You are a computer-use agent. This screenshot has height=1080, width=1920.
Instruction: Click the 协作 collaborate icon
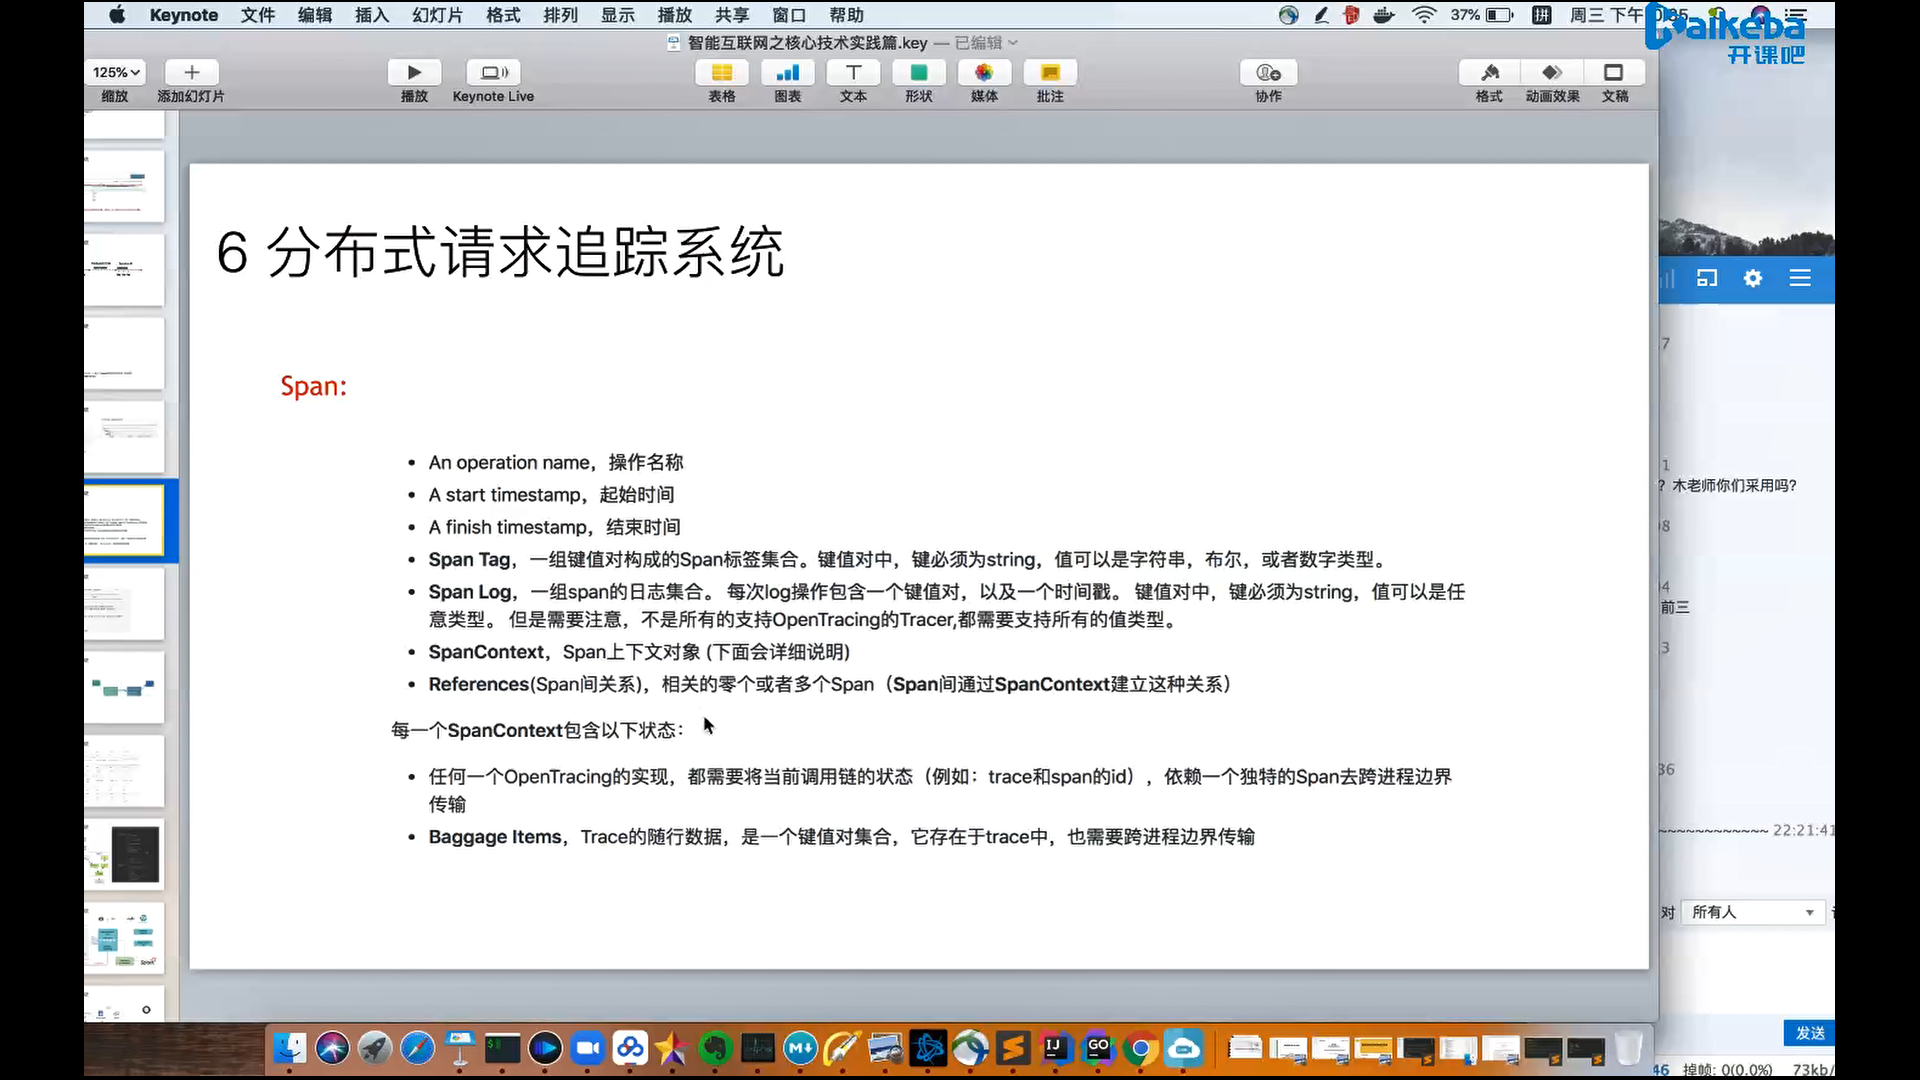pos(1268,73)
